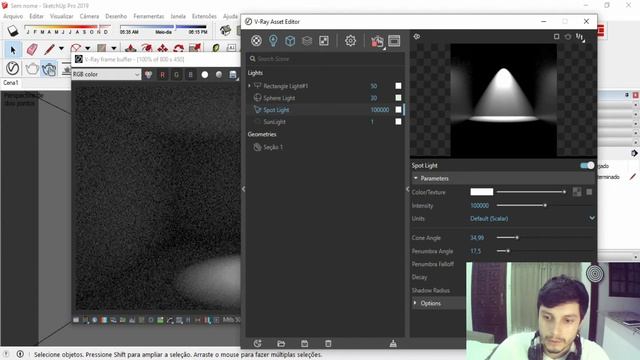Select the SunLight item in the list
Image resolution: width=640 pixels, height=360 pixels.
click(274, 122)
